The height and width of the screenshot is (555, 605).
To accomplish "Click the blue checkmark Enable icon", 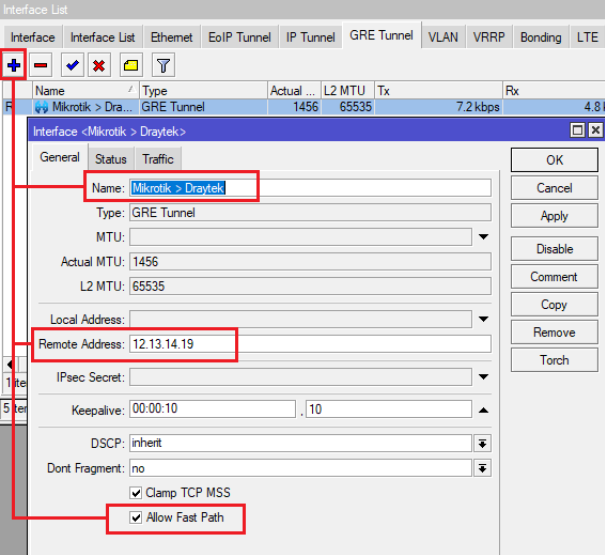I will click(72, 66).
